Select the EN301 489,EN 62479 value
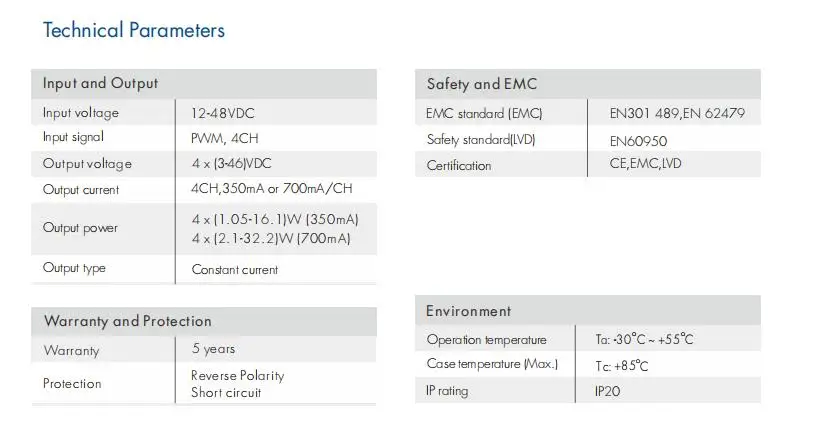This screenshot has height=429, width=827. click(x=677, y=113)
